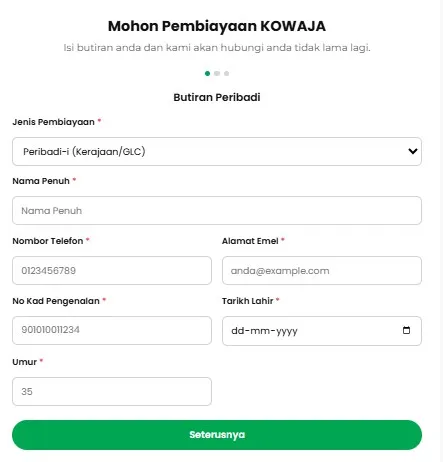Click the Nombor Telefon input box
This screenshot has height=462, width=443.
click(112, 270)
